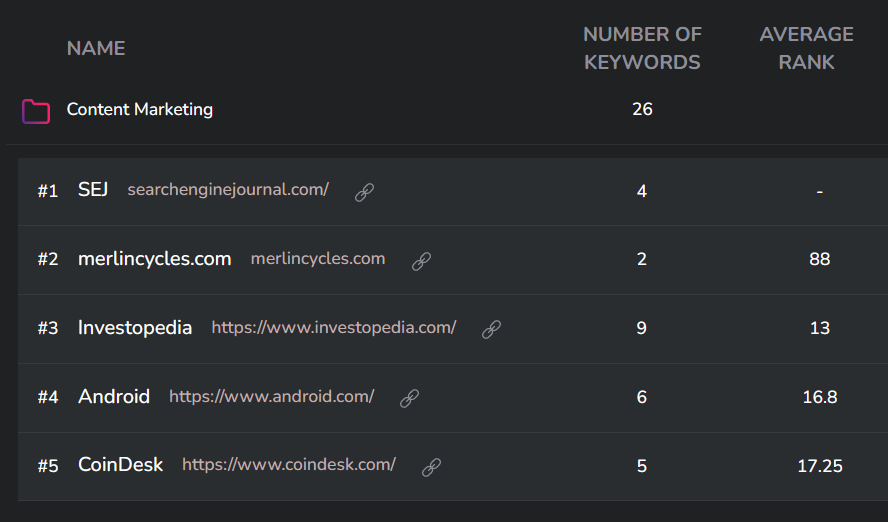Click average rank 88 in merlincycles row

(819, 259)
